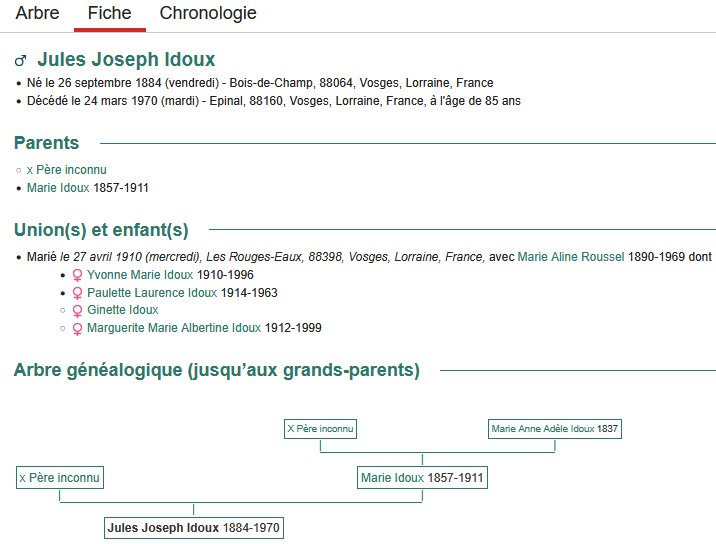The height and width of the screenshot is (544, 716).
Task: Open Yvonne Marie Idoux's profile link
Action: coord(140,275)
